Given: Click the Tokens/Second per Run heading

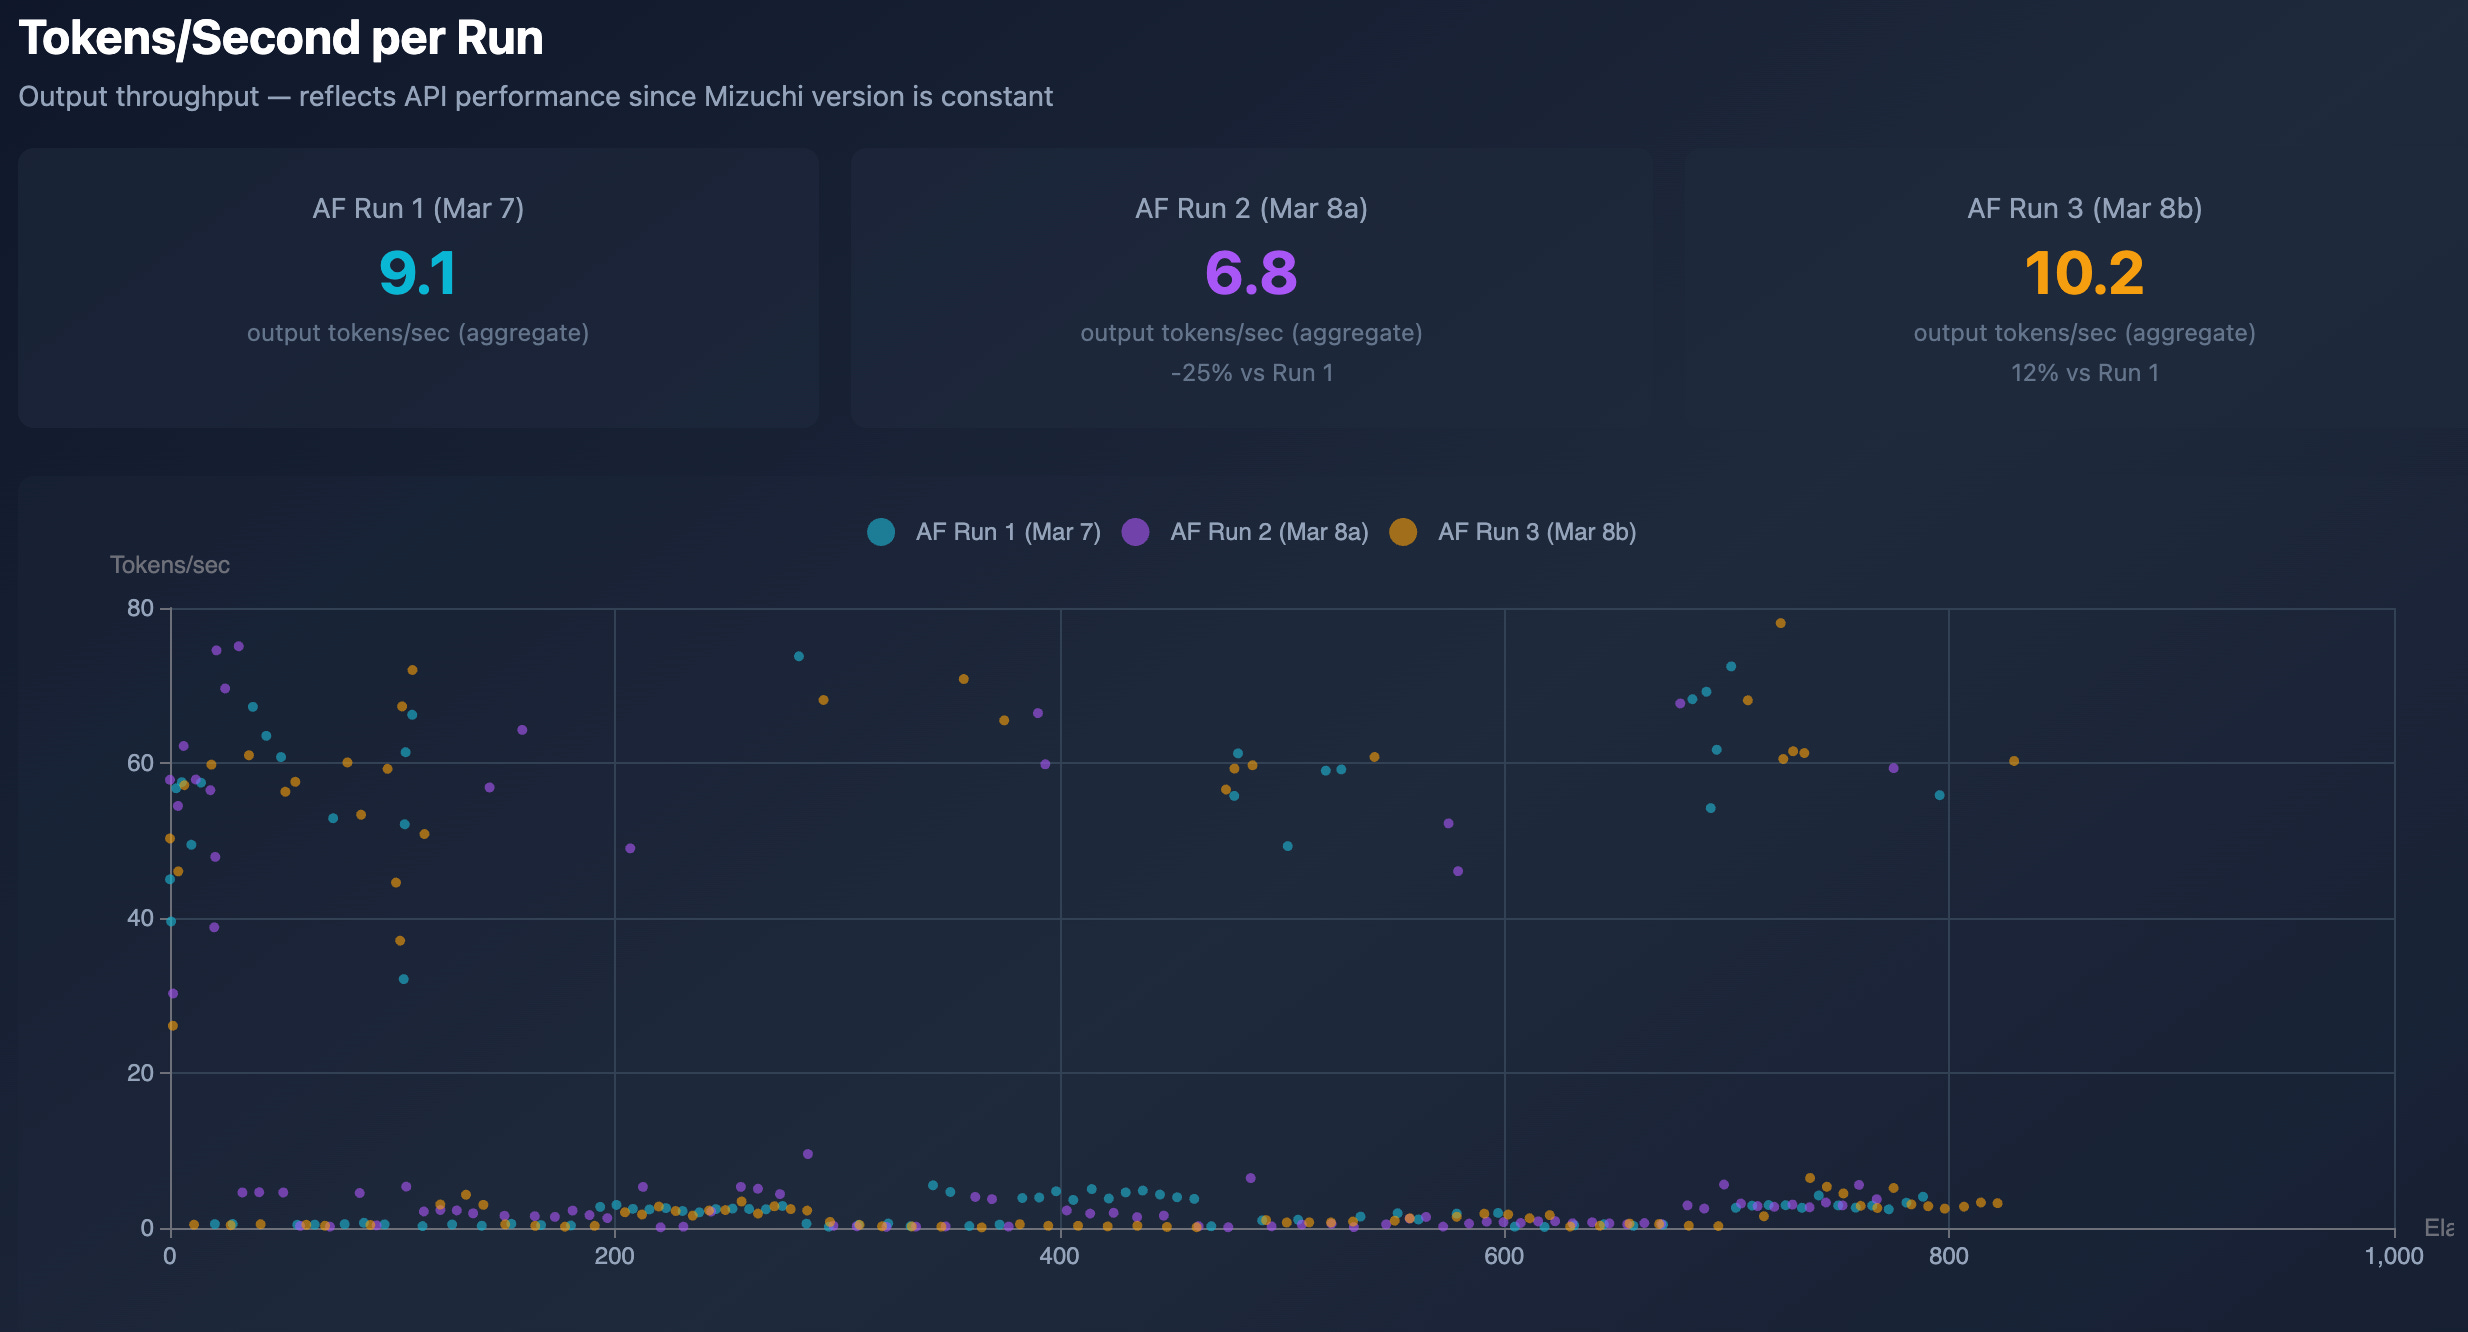Looking at the screenshot, I should 281,38.
